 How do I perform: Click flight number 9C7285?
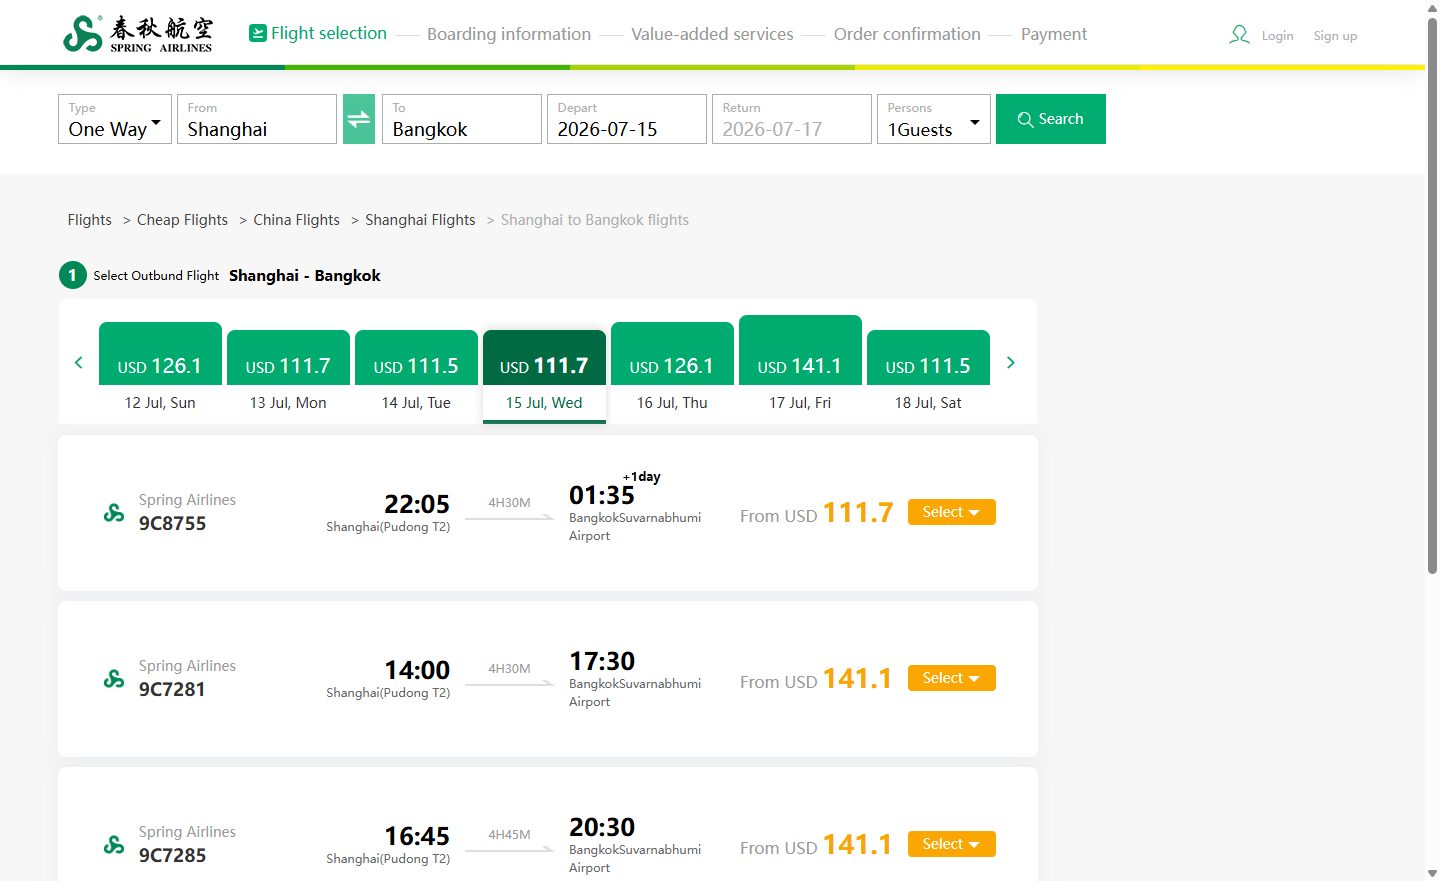[172, 855]
